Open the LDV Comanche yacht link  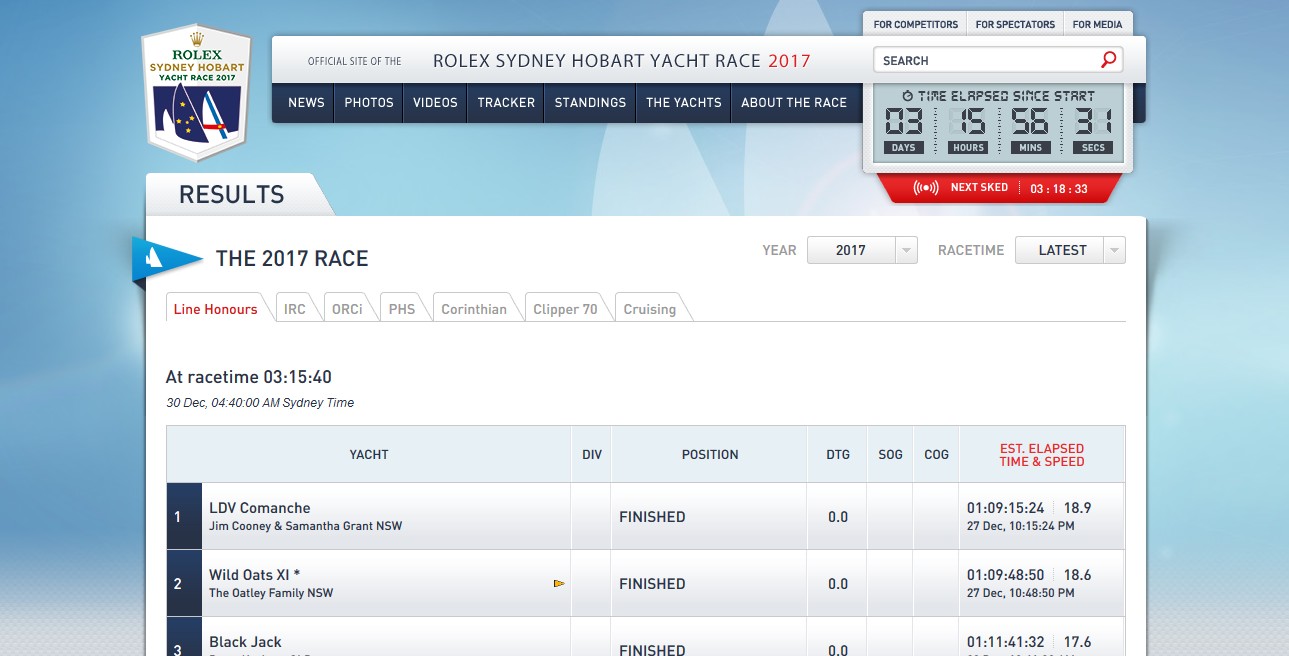pos(260,507)
